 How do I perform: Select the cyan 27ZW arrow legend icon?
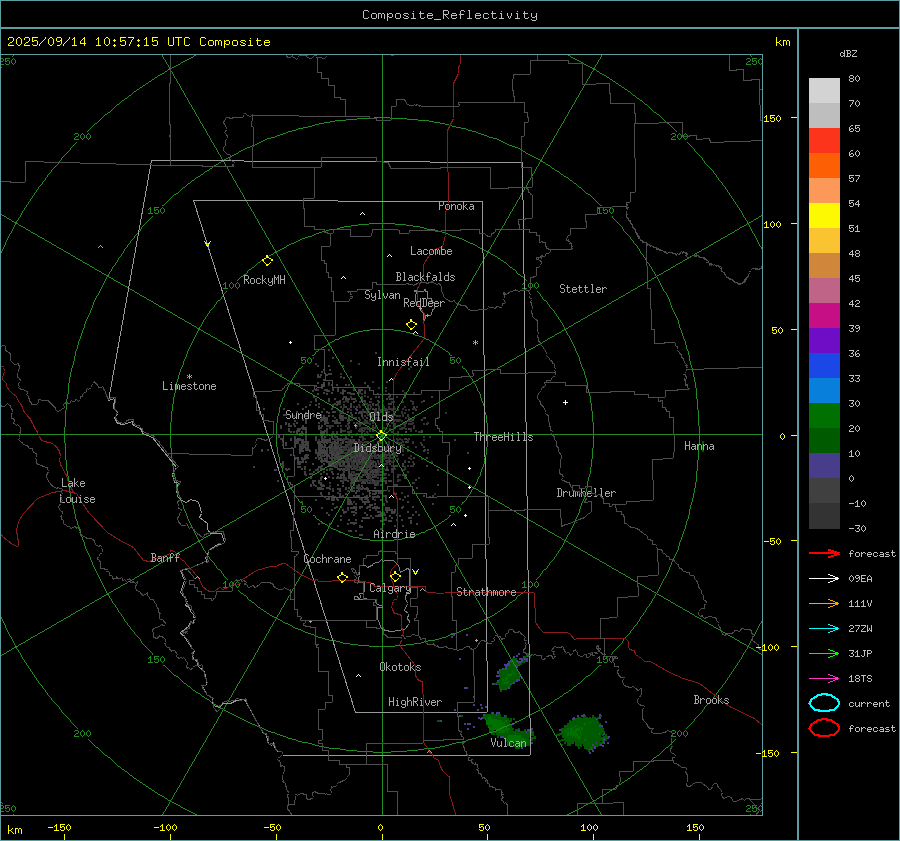(824, 629)
